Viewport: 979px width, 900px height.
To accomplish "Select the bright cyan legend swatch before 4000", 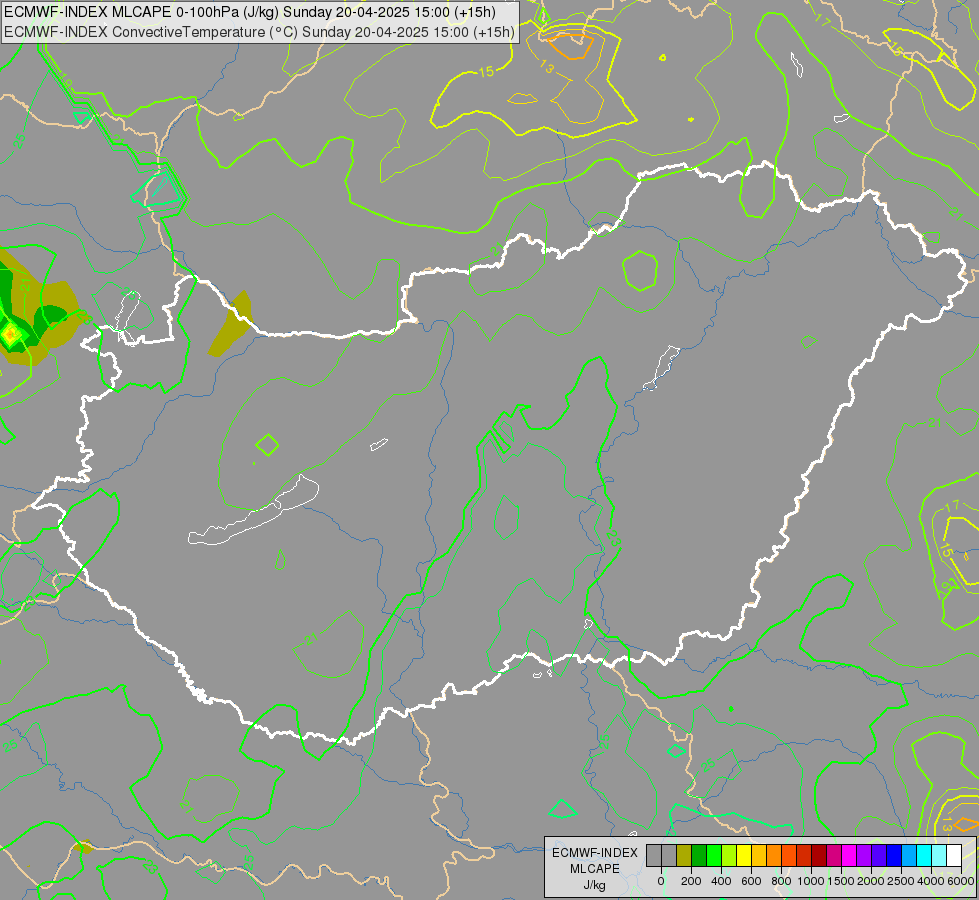I will point(924,855).
